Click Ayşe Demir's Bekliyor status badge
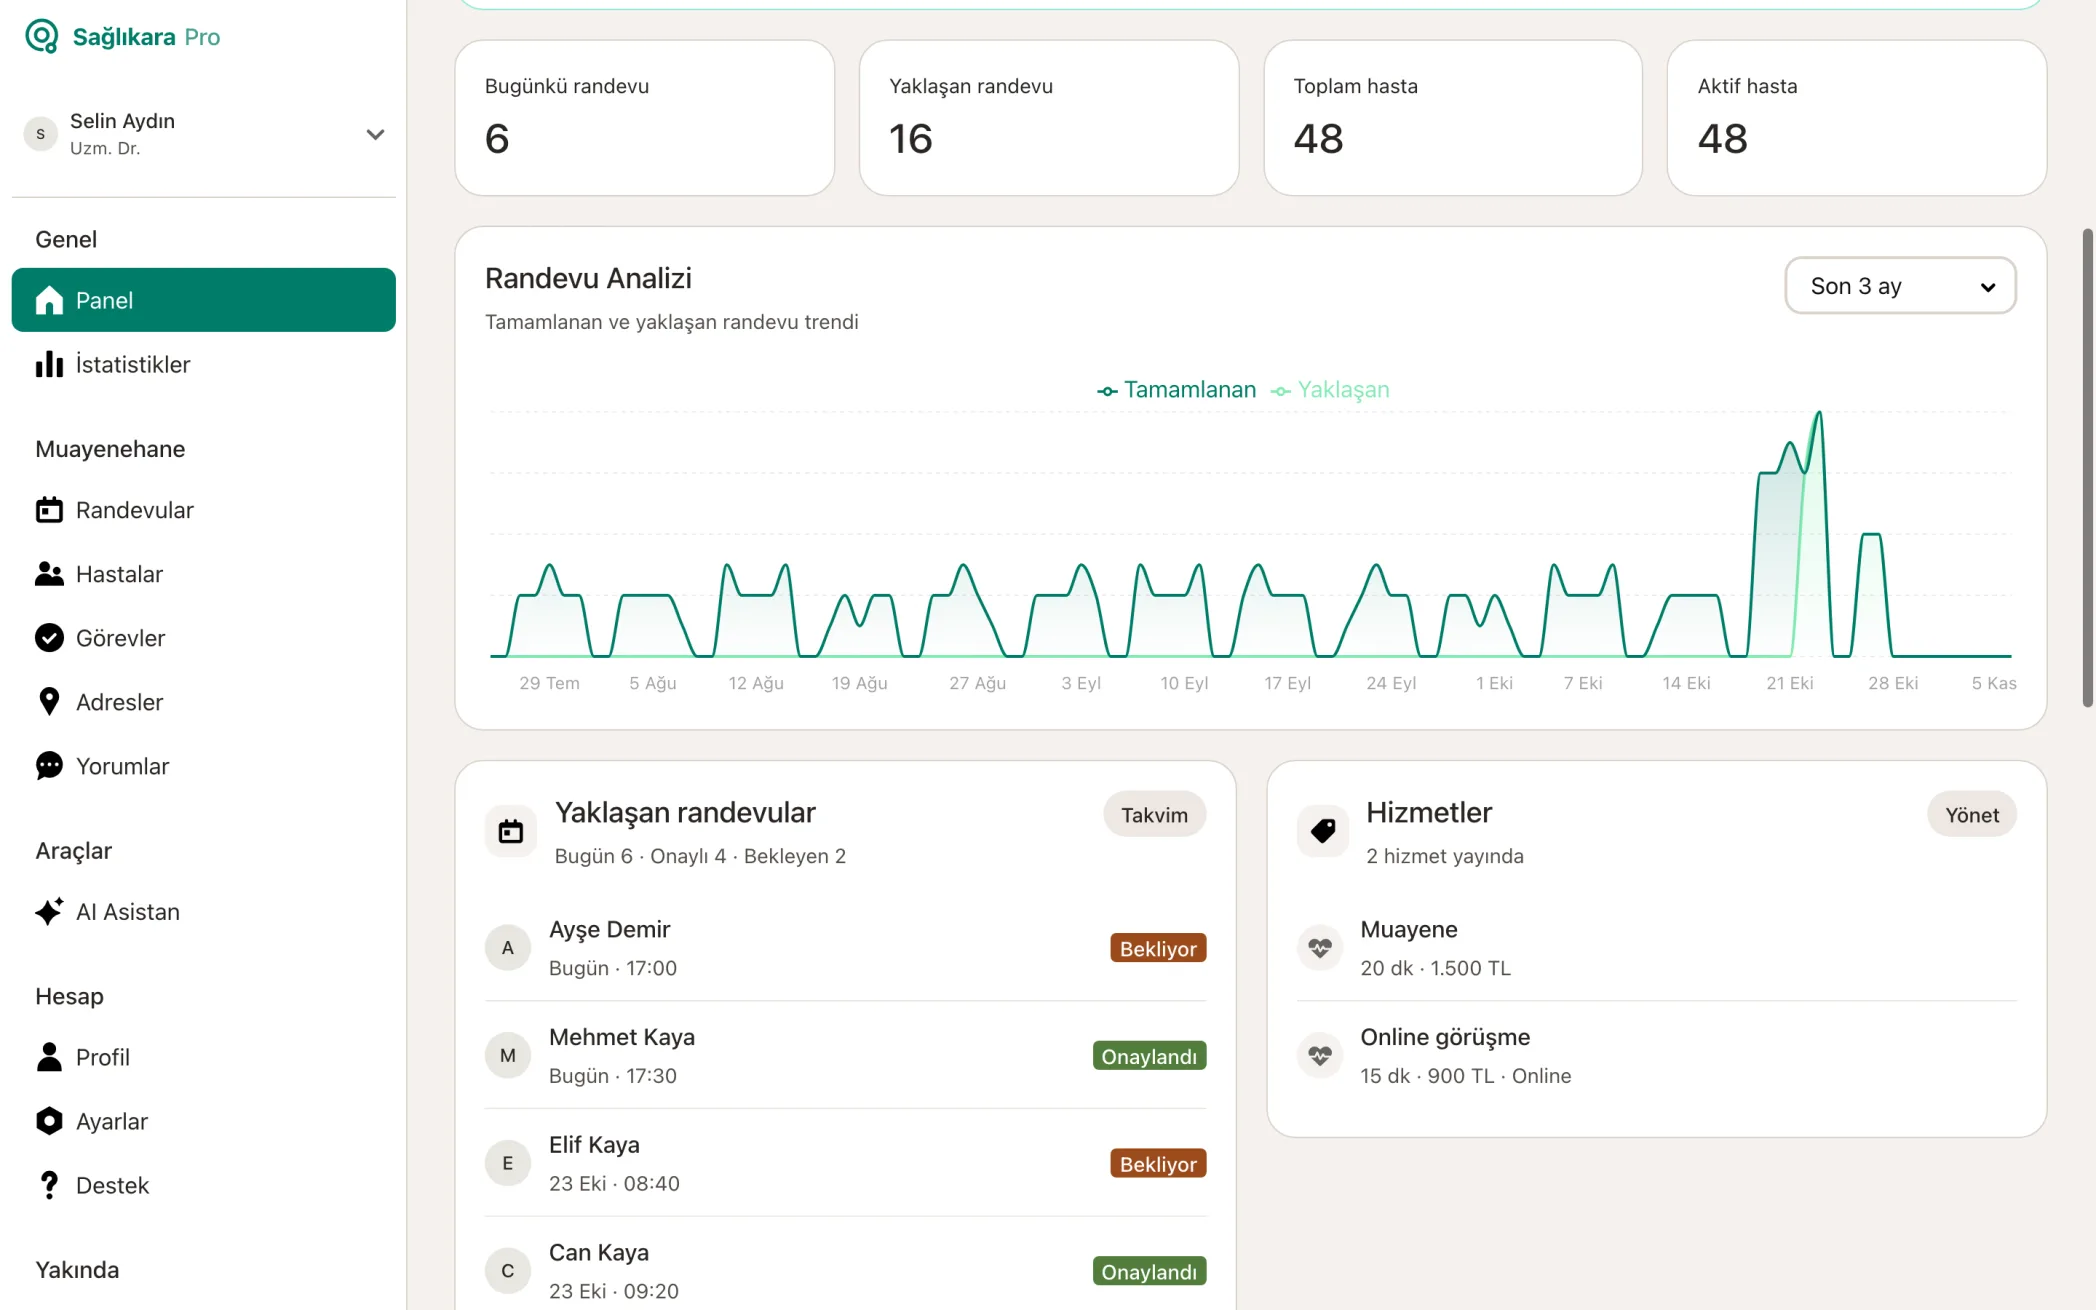The height and width of the screenshot is (1310, 2096). click(1158, 948)
